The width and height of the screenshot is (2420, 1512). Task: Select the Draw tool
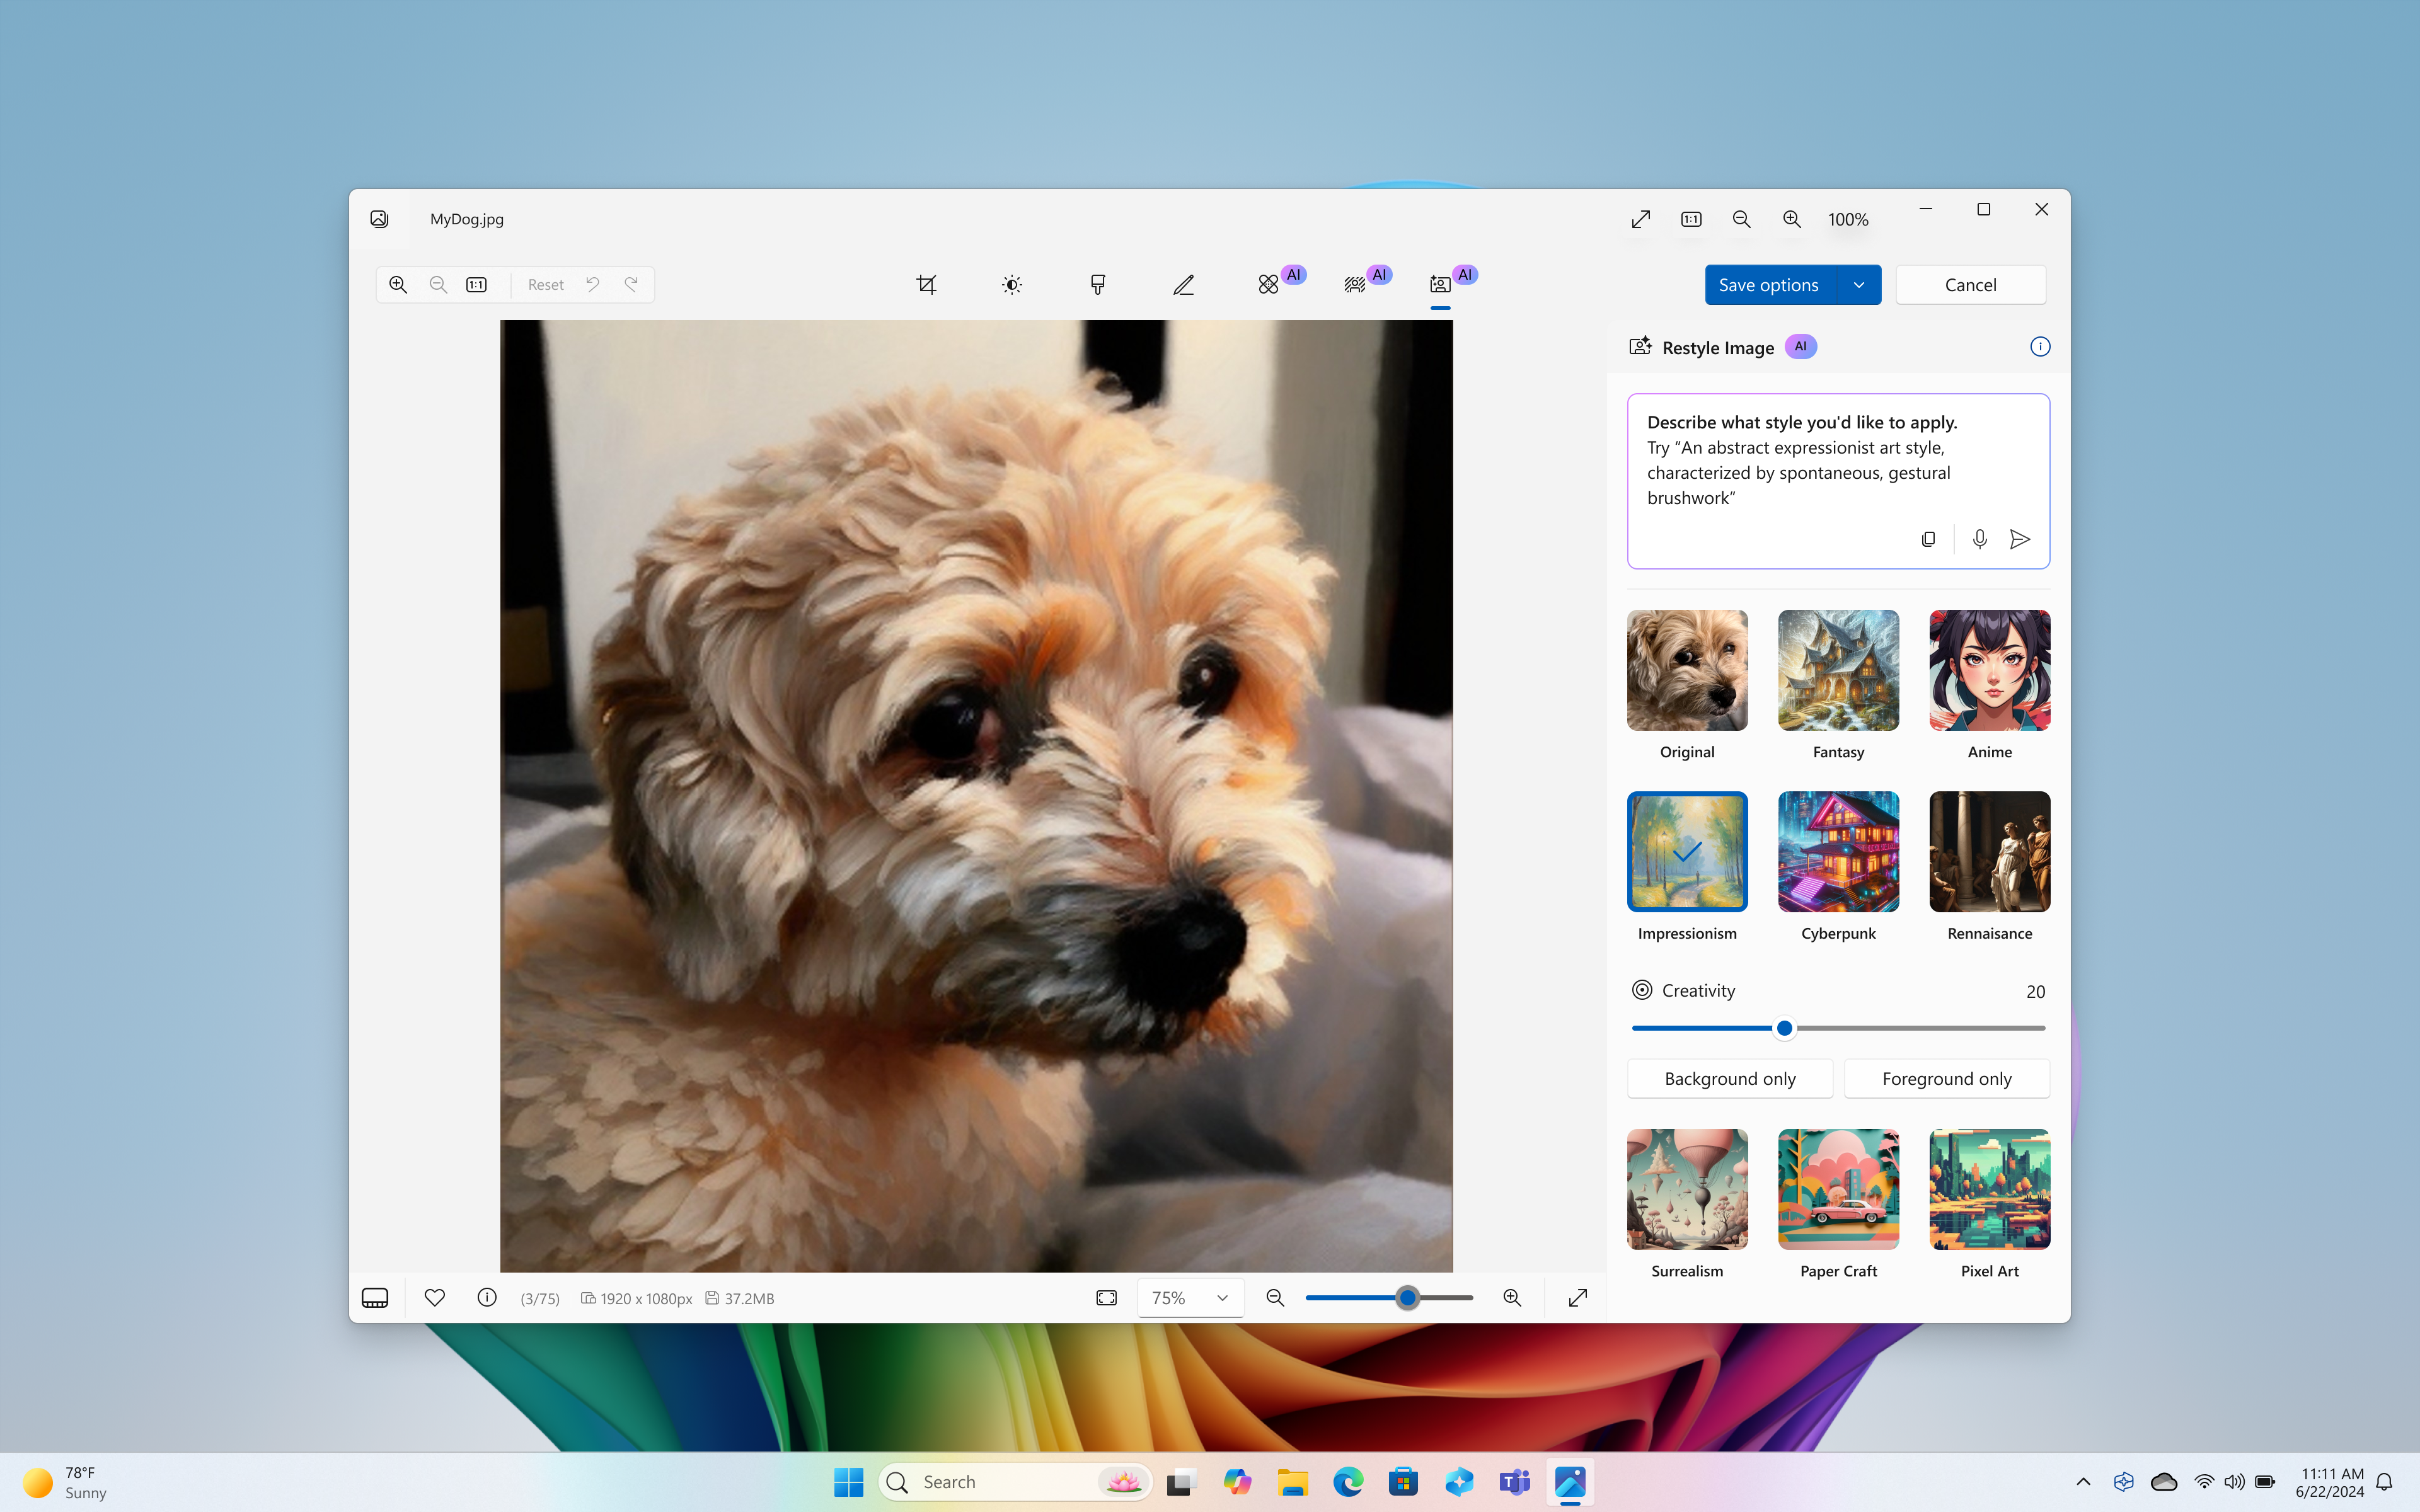[x=1183, y=284]
